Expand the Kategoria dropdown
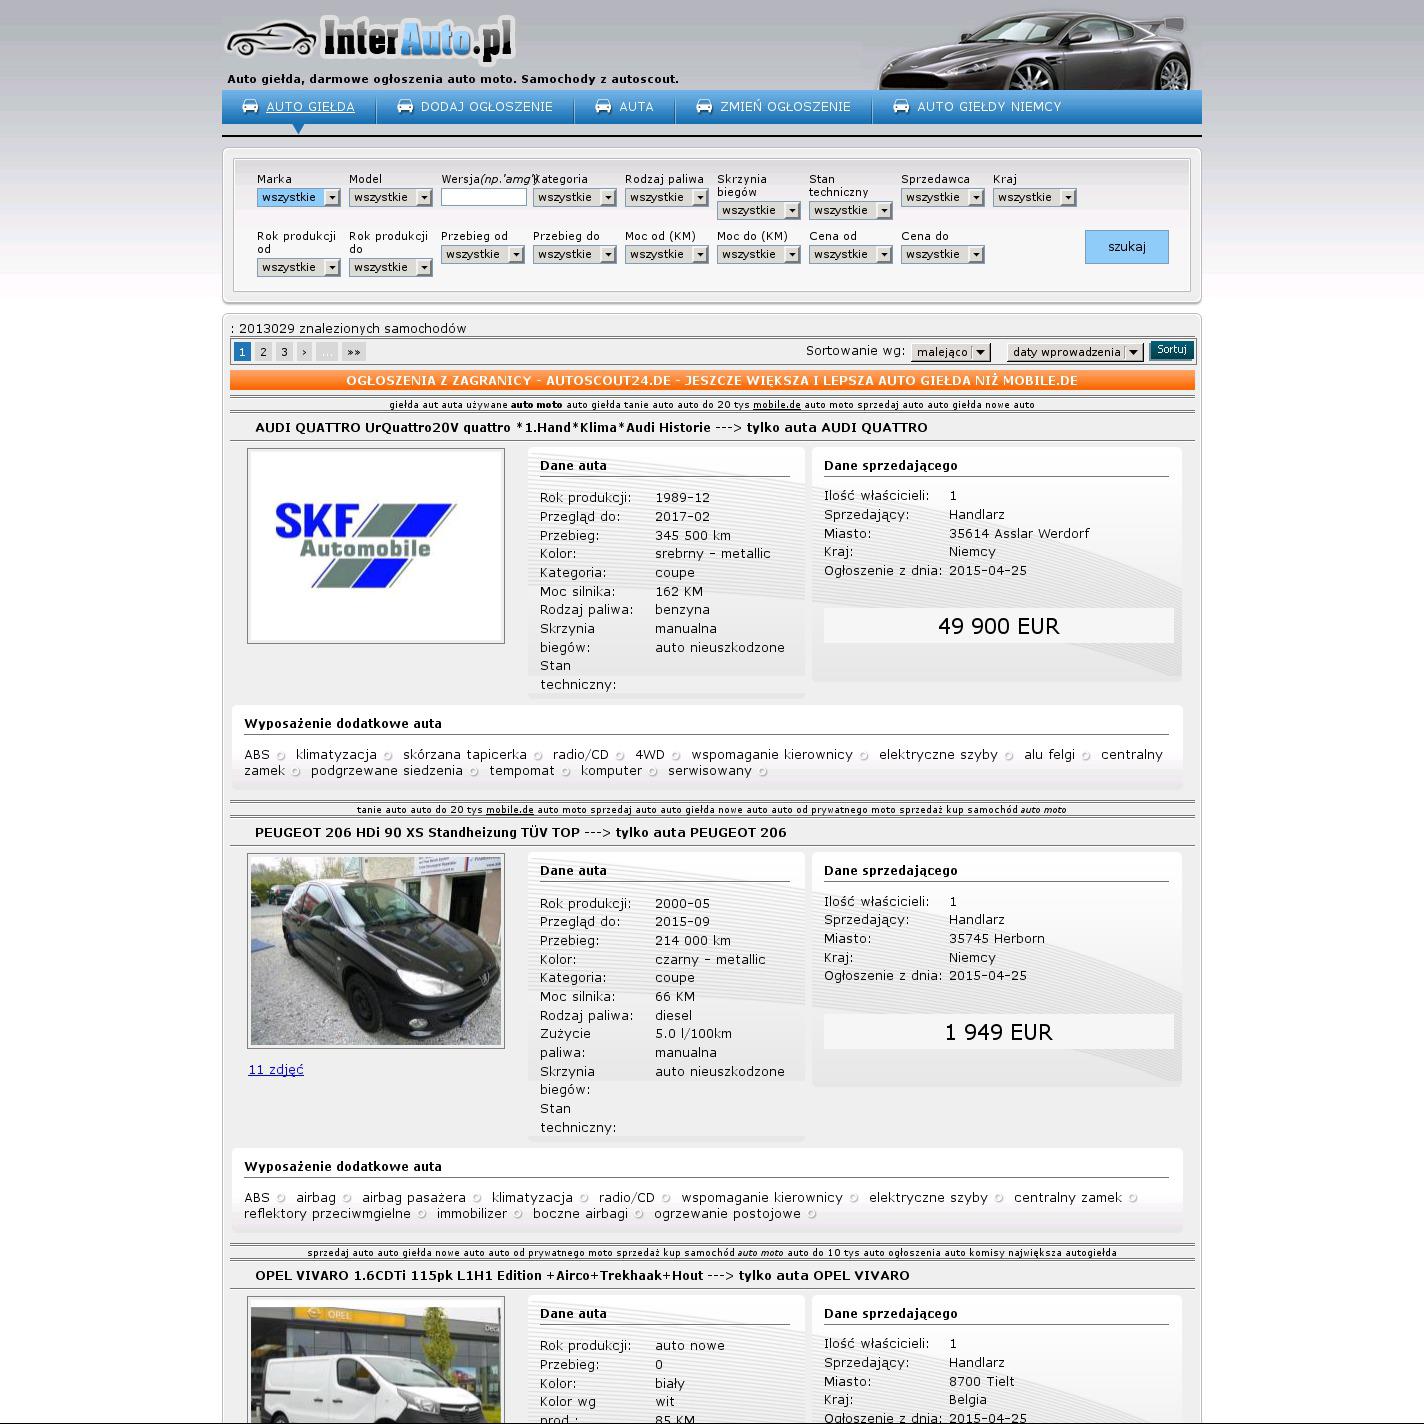This screenshot has height=1424, width=1424. [x=574, y=198]
